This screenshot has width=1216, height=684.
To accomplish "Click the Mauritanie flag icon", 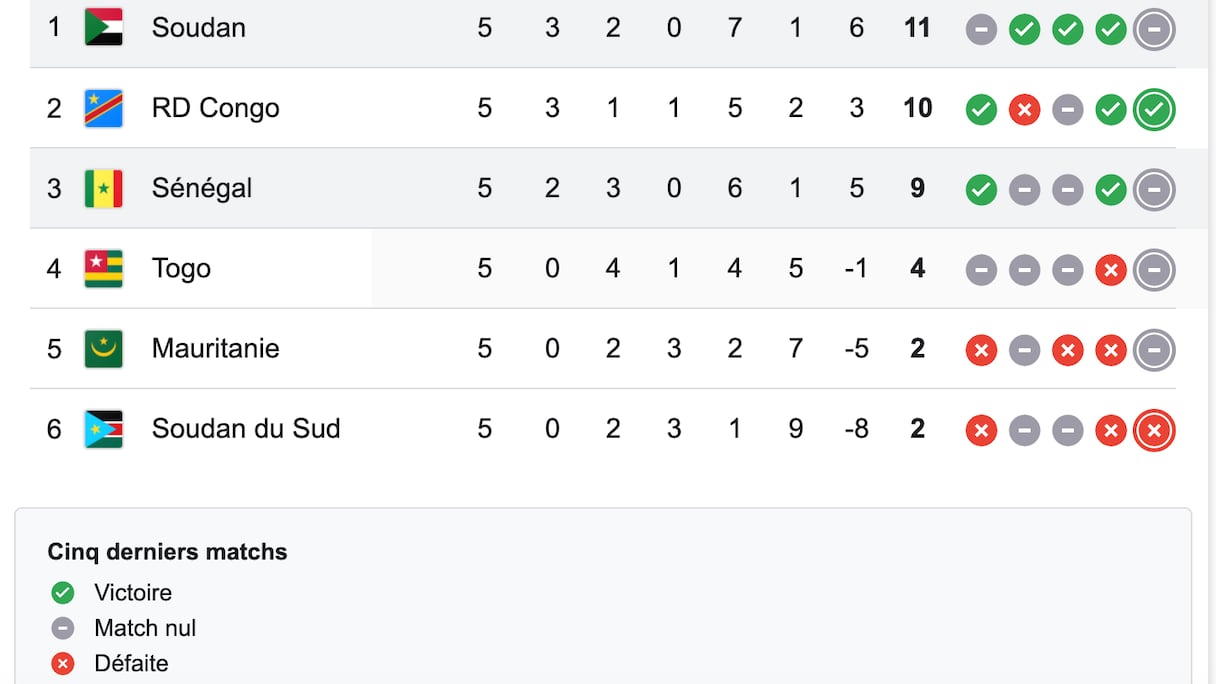I will (x=103, y=349).
